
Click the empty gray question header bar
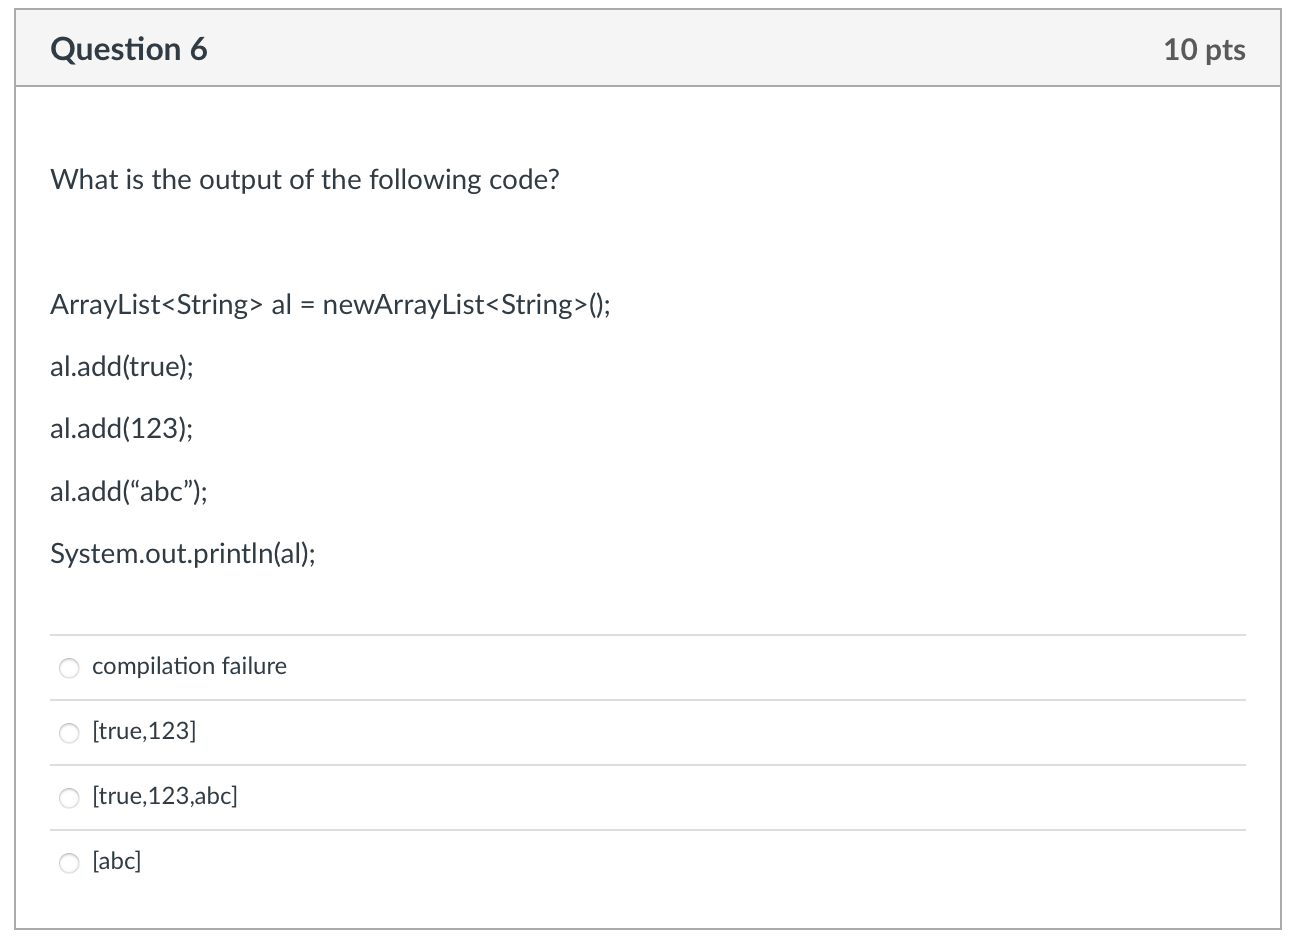[685, 49]
